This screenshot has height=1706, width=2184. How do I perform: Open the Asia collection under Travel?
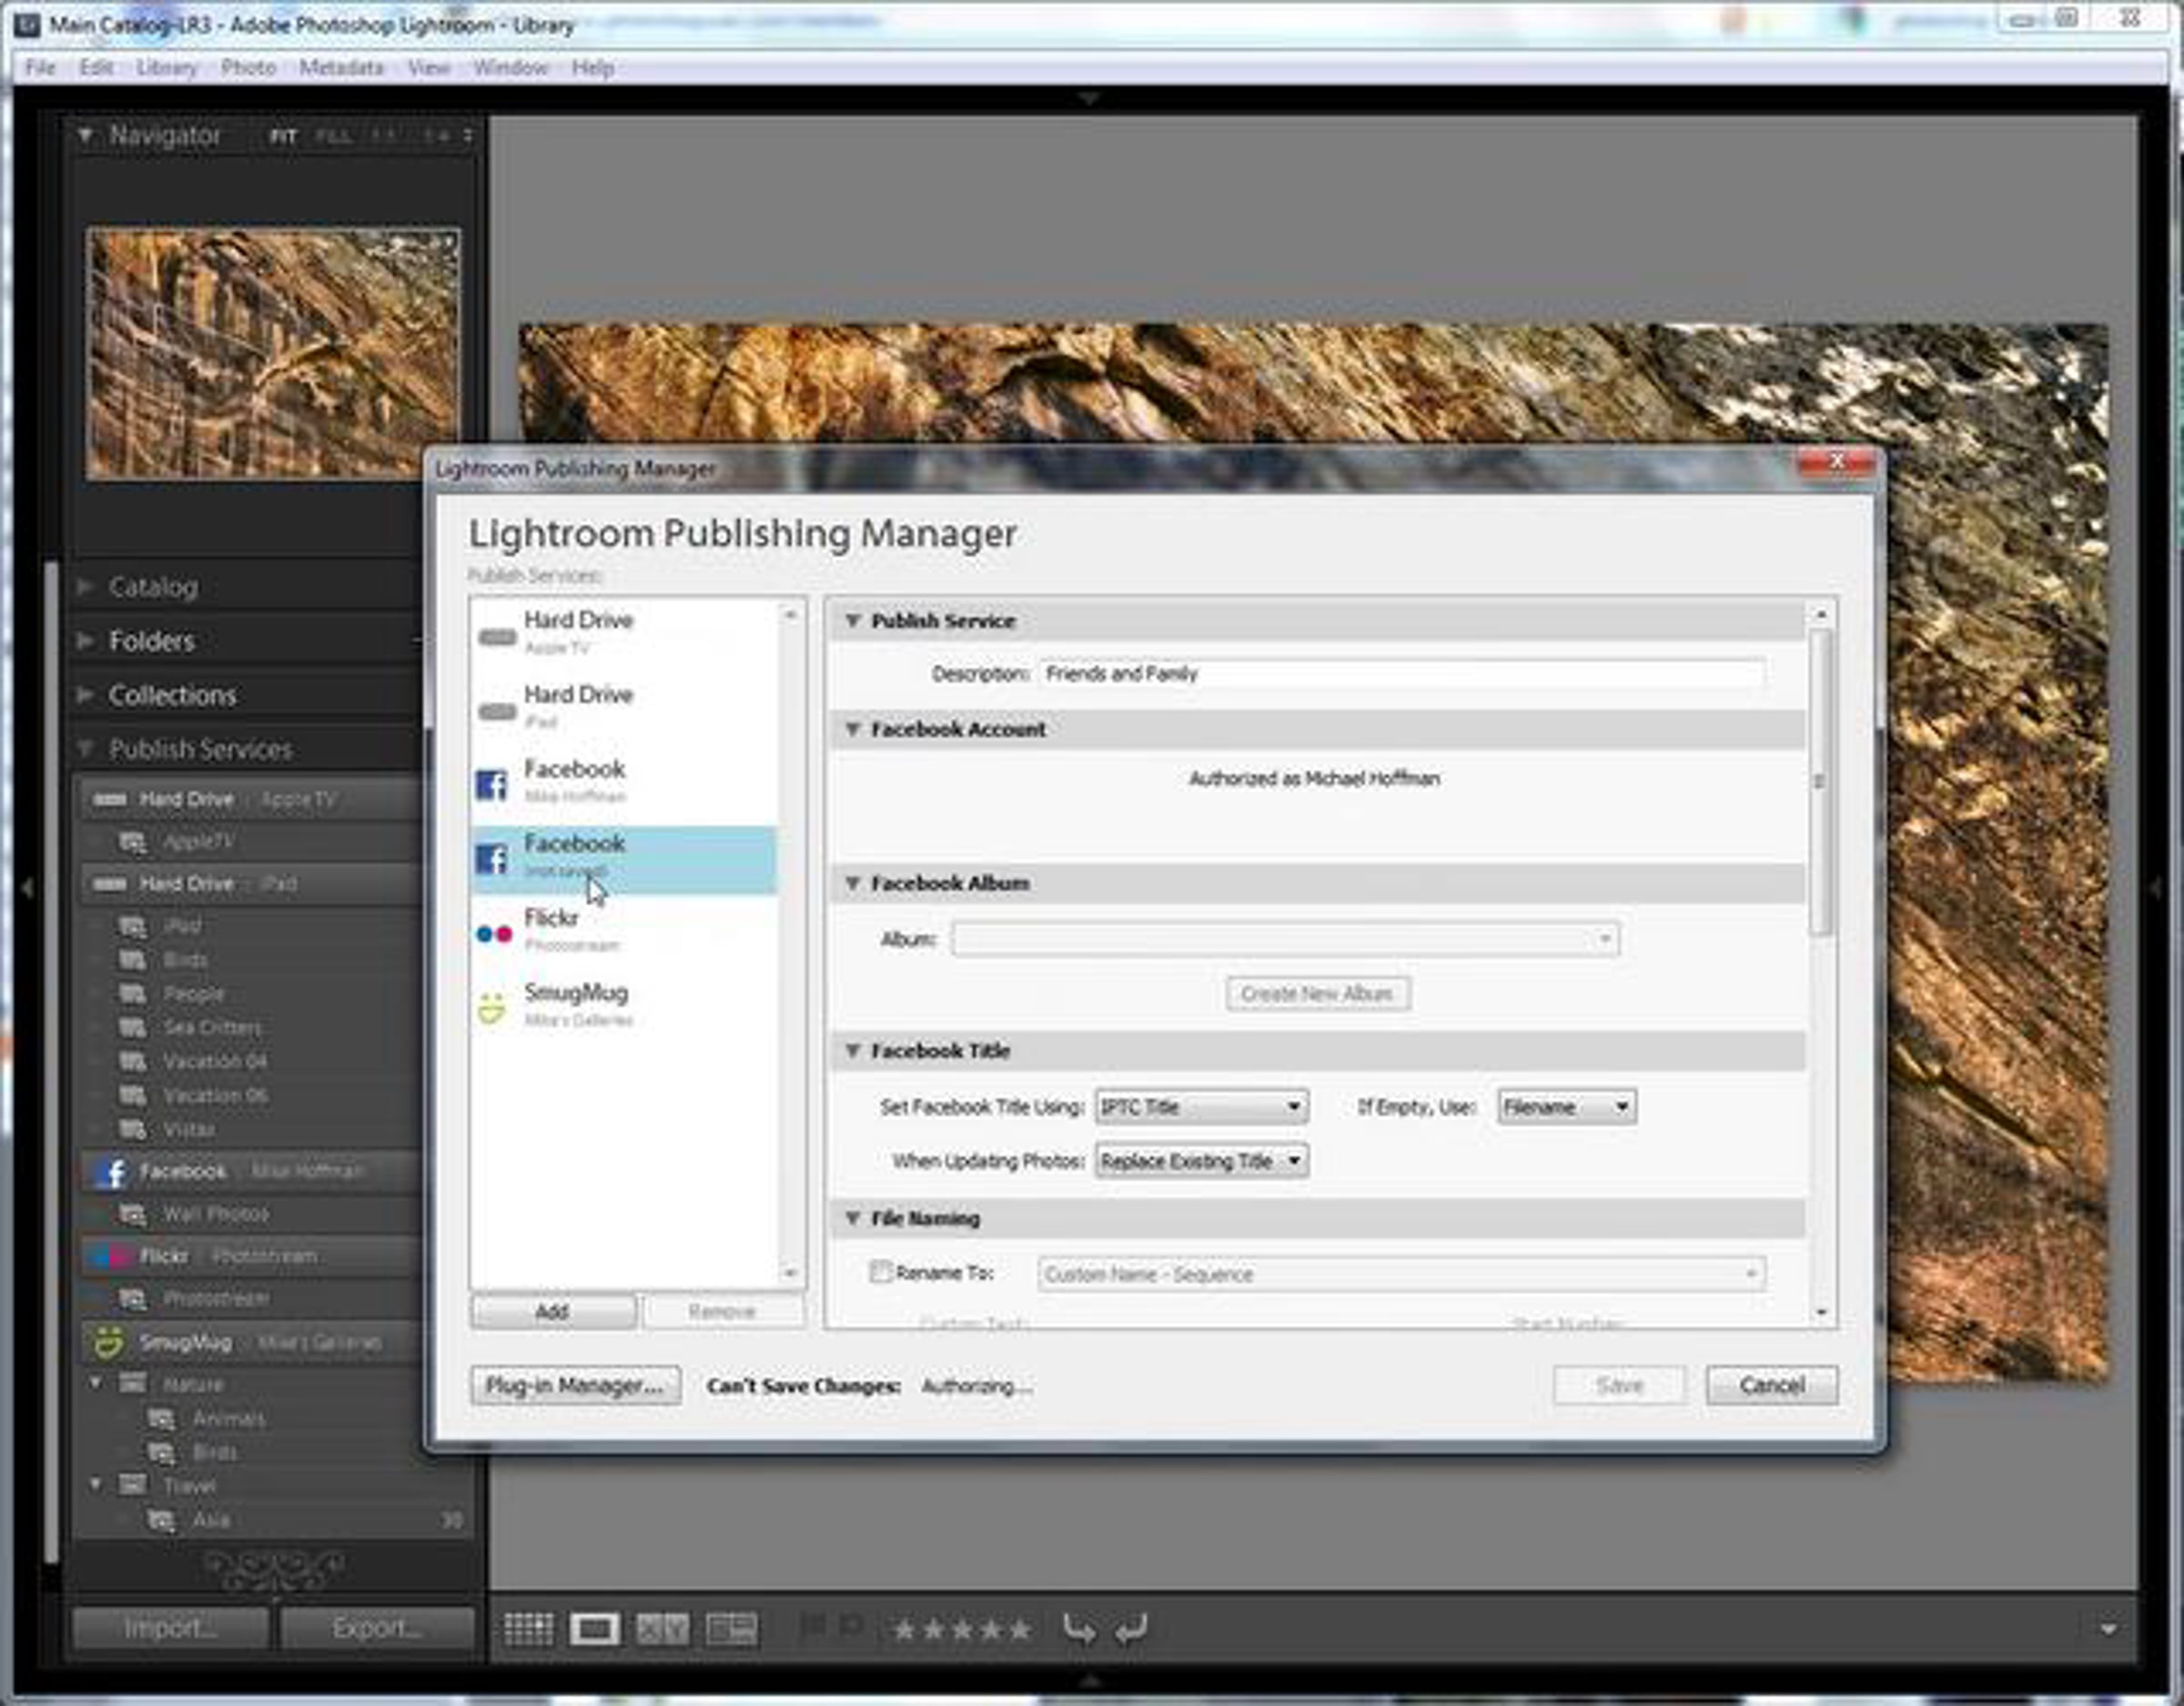point(210,1520)
